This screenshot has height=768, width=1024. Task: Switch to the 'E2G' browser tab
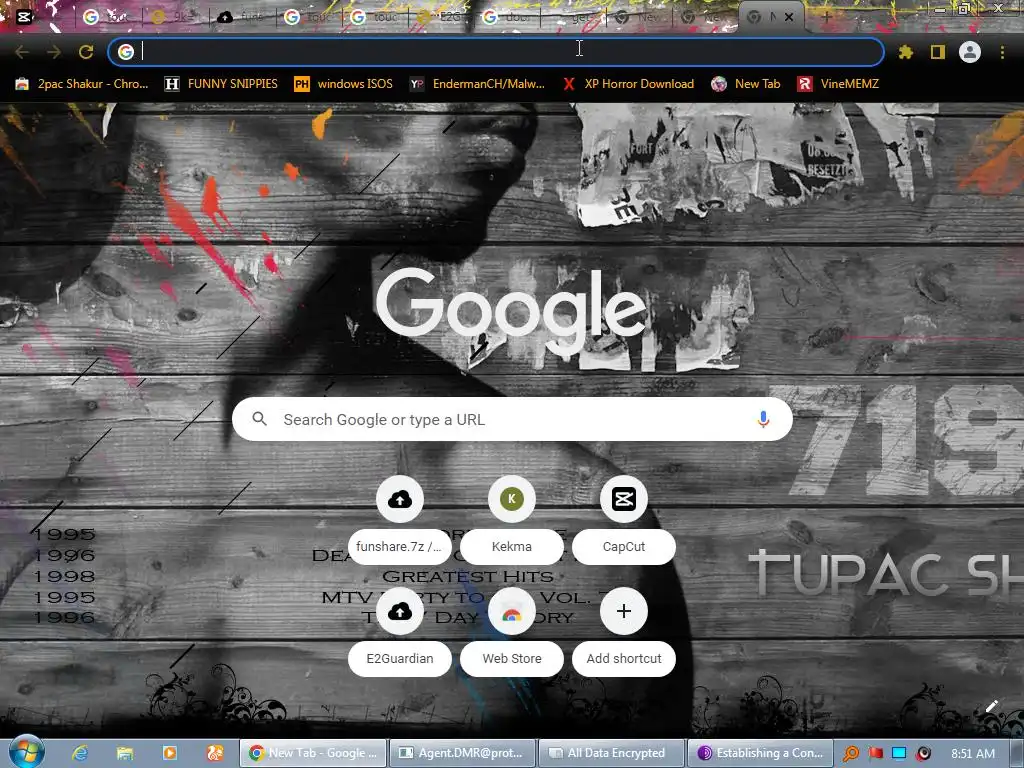coord(441,17)
